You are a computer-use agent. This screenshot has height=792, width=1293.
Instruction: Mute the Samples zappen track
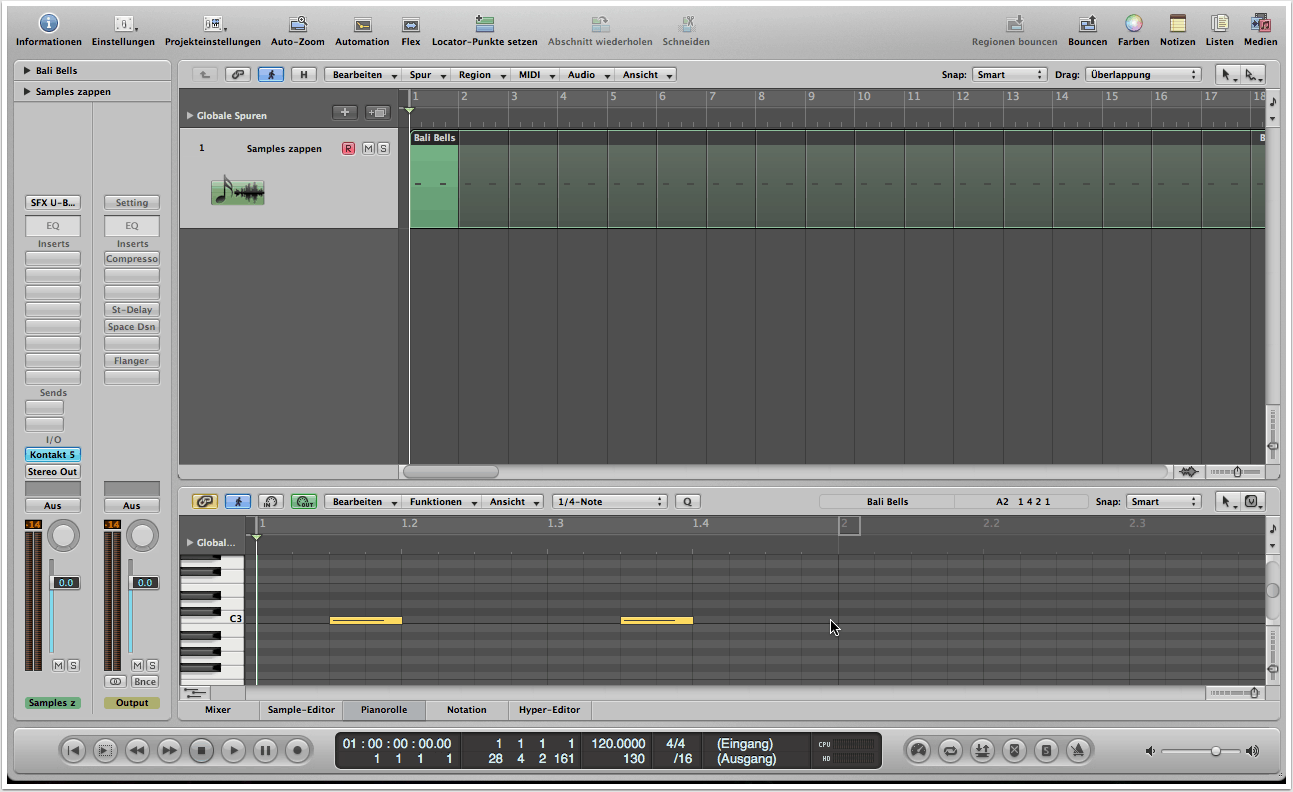(x=368, y=148)
